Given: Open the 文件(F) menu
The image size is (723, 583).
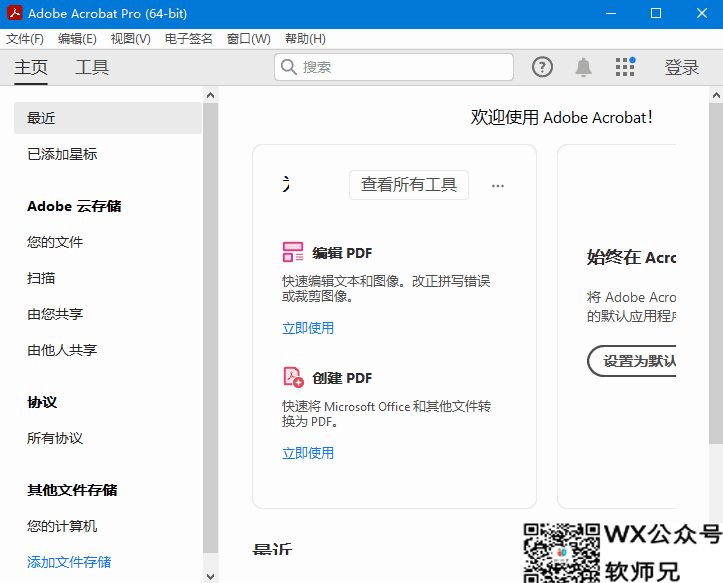Looking at the screenshot, I should tap(25, 39).
